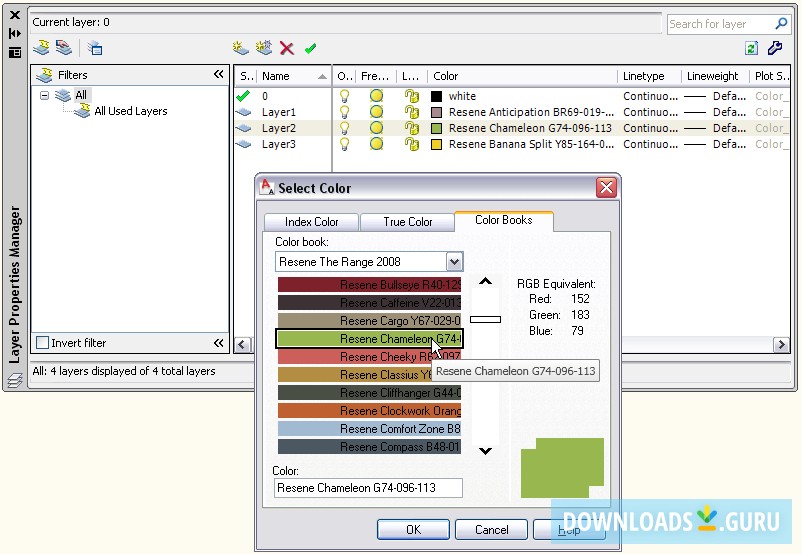This screenshot has width=802, height=554.
Task: Enable the Invert filter checkbox
Action: [42, 342]
